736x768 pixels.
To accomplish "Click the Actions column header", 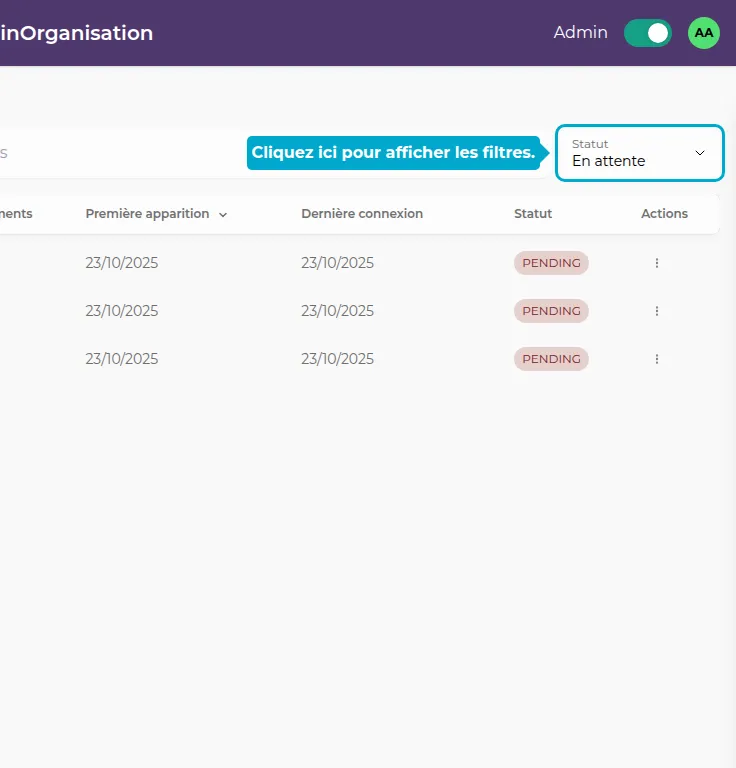I will point(664,214).
